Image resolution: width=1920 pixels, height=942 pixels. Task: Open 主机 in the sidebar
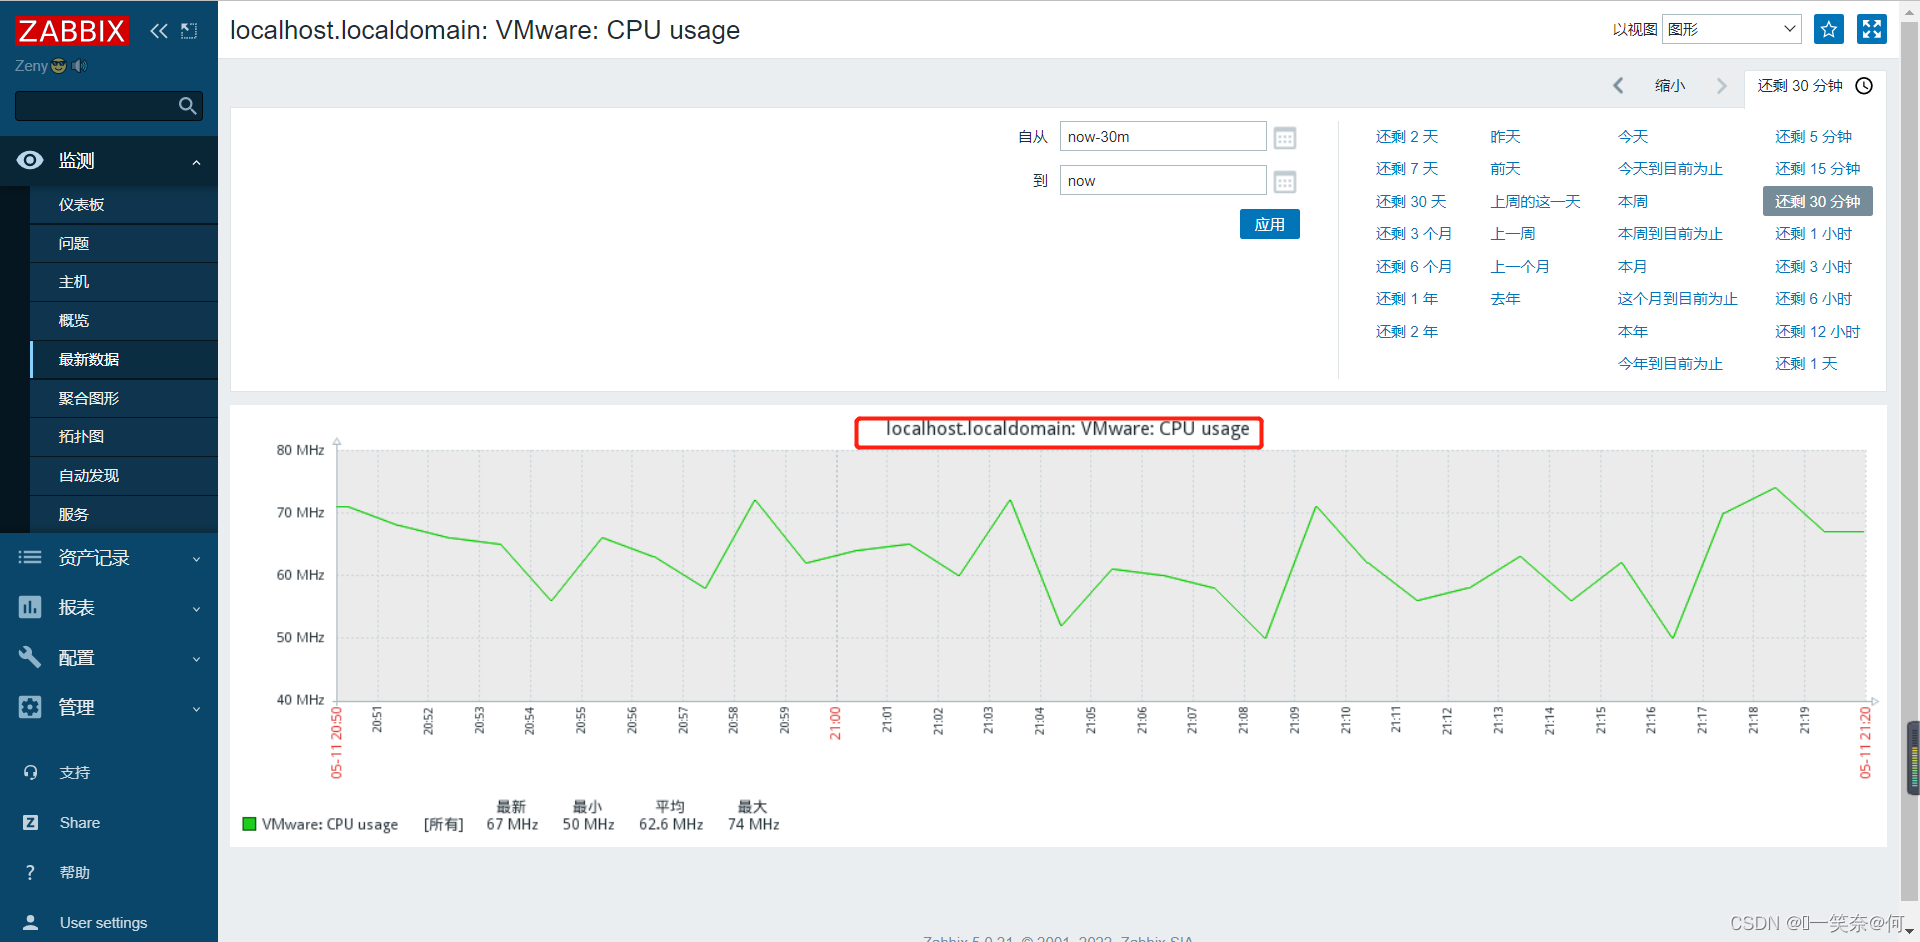coord(124,282)
